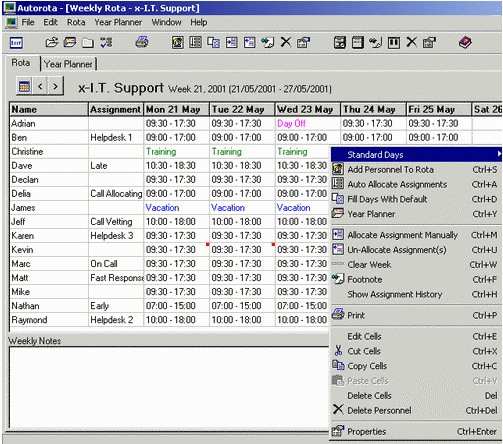Image resolution: width=503 pixels, height=444 pixels.
Task: Click the pause-like bars toolbar icon
Action: point(394,42)
